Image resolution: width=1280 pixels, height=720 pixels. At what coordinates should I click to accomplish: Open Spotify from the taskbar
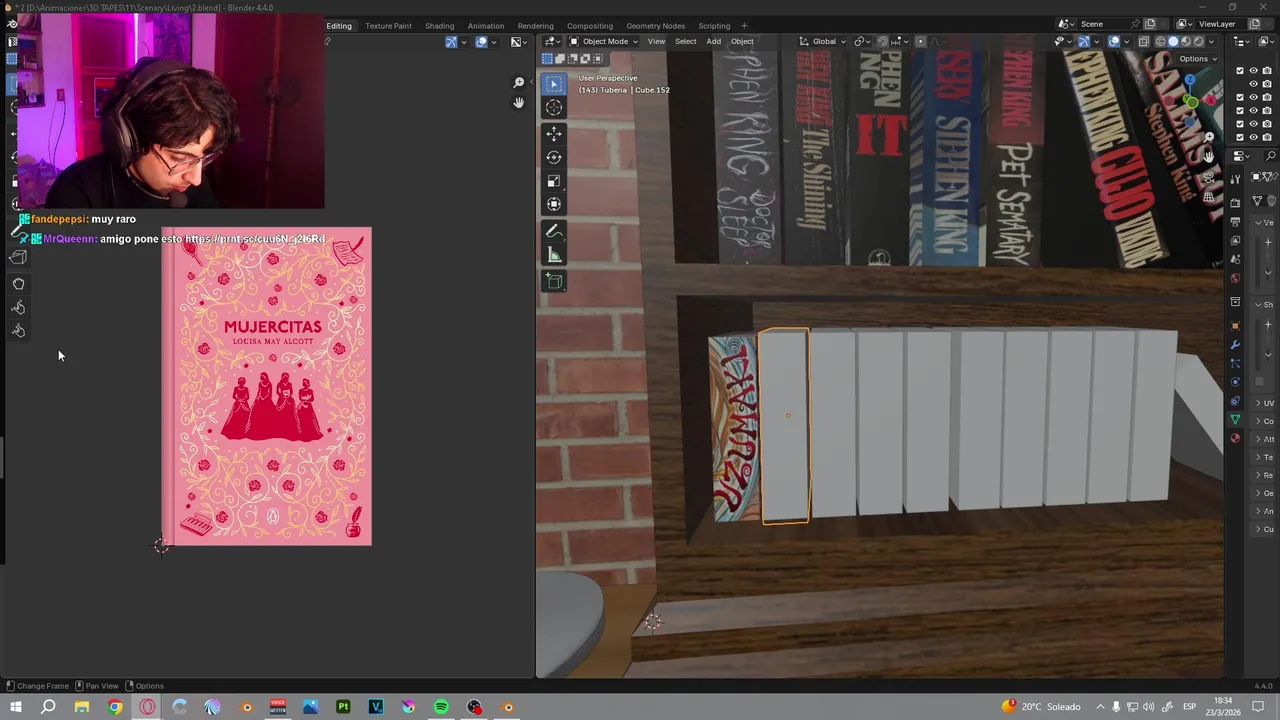point(441,707)
